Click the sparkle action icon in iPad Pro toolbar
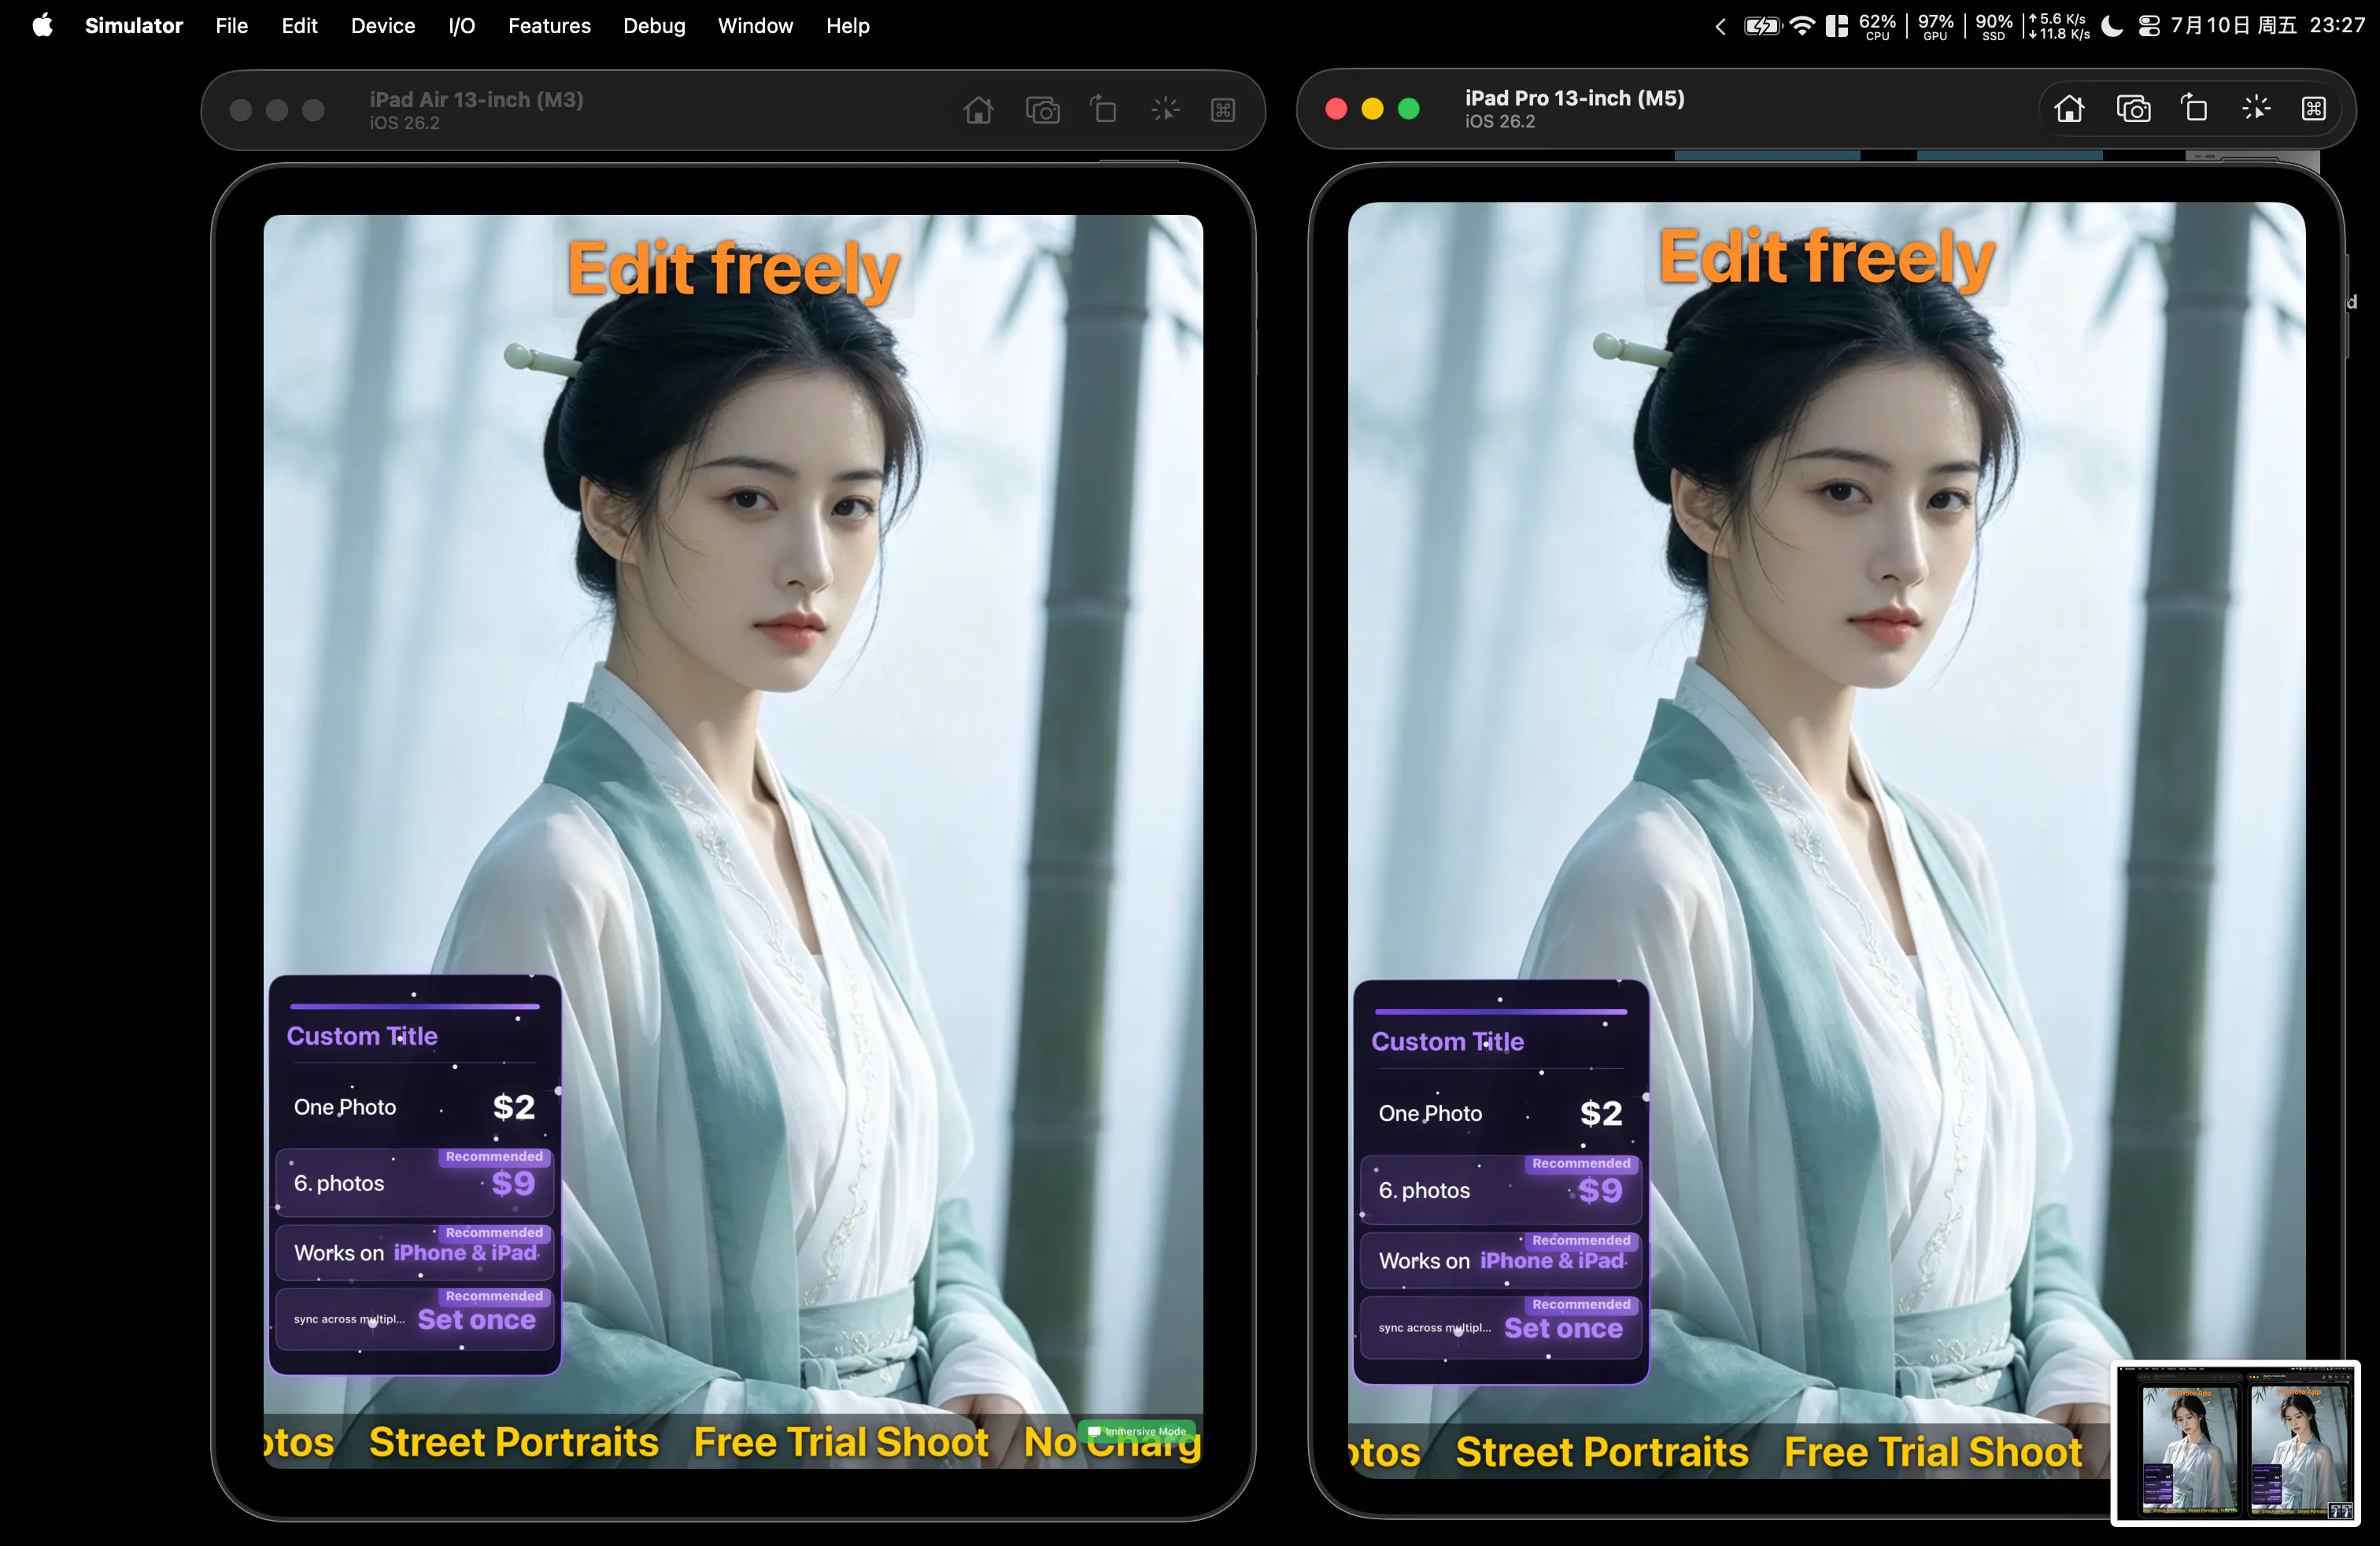 (2256, 108)
